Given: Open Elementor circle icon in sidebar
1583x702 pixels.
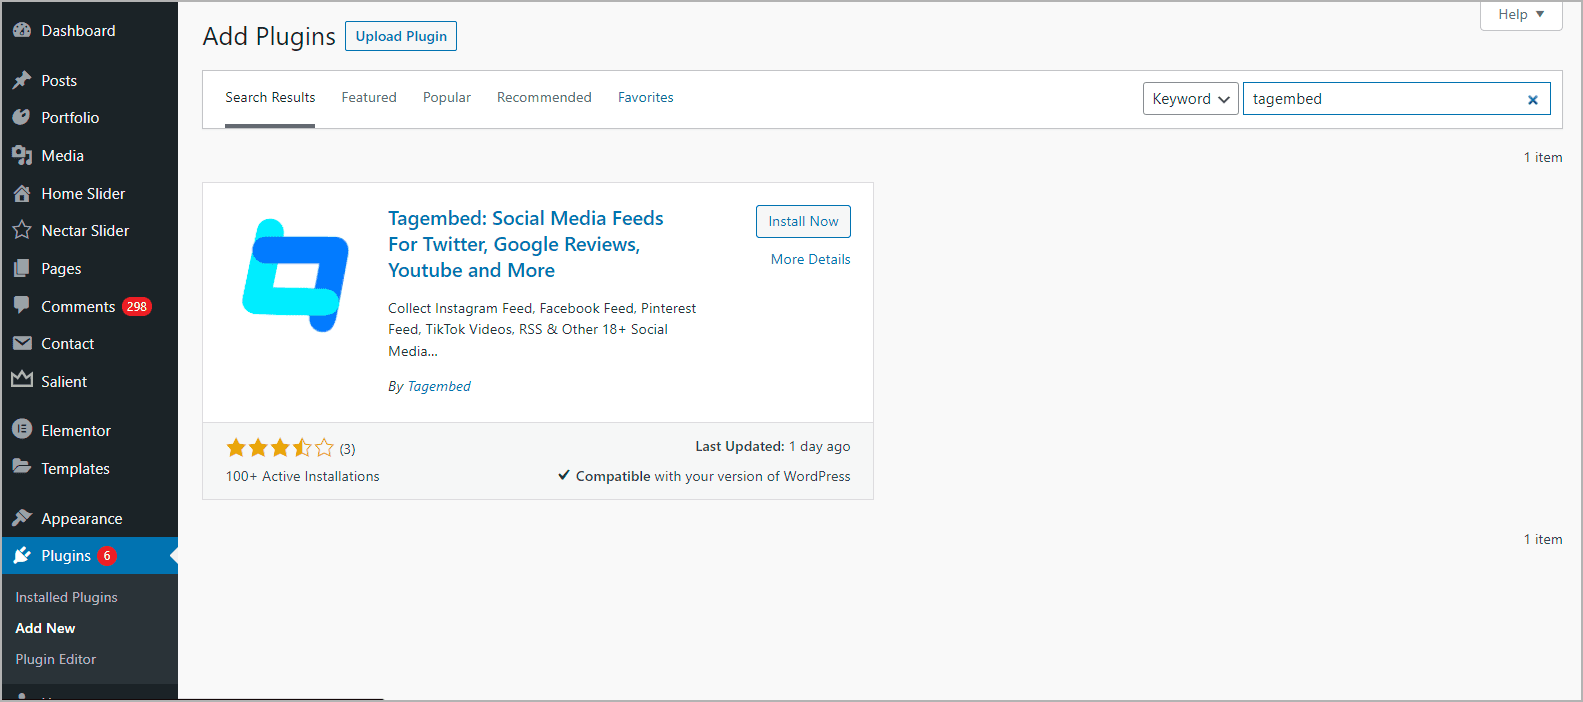Looking at the screenshot, I should tap(22, 429).
